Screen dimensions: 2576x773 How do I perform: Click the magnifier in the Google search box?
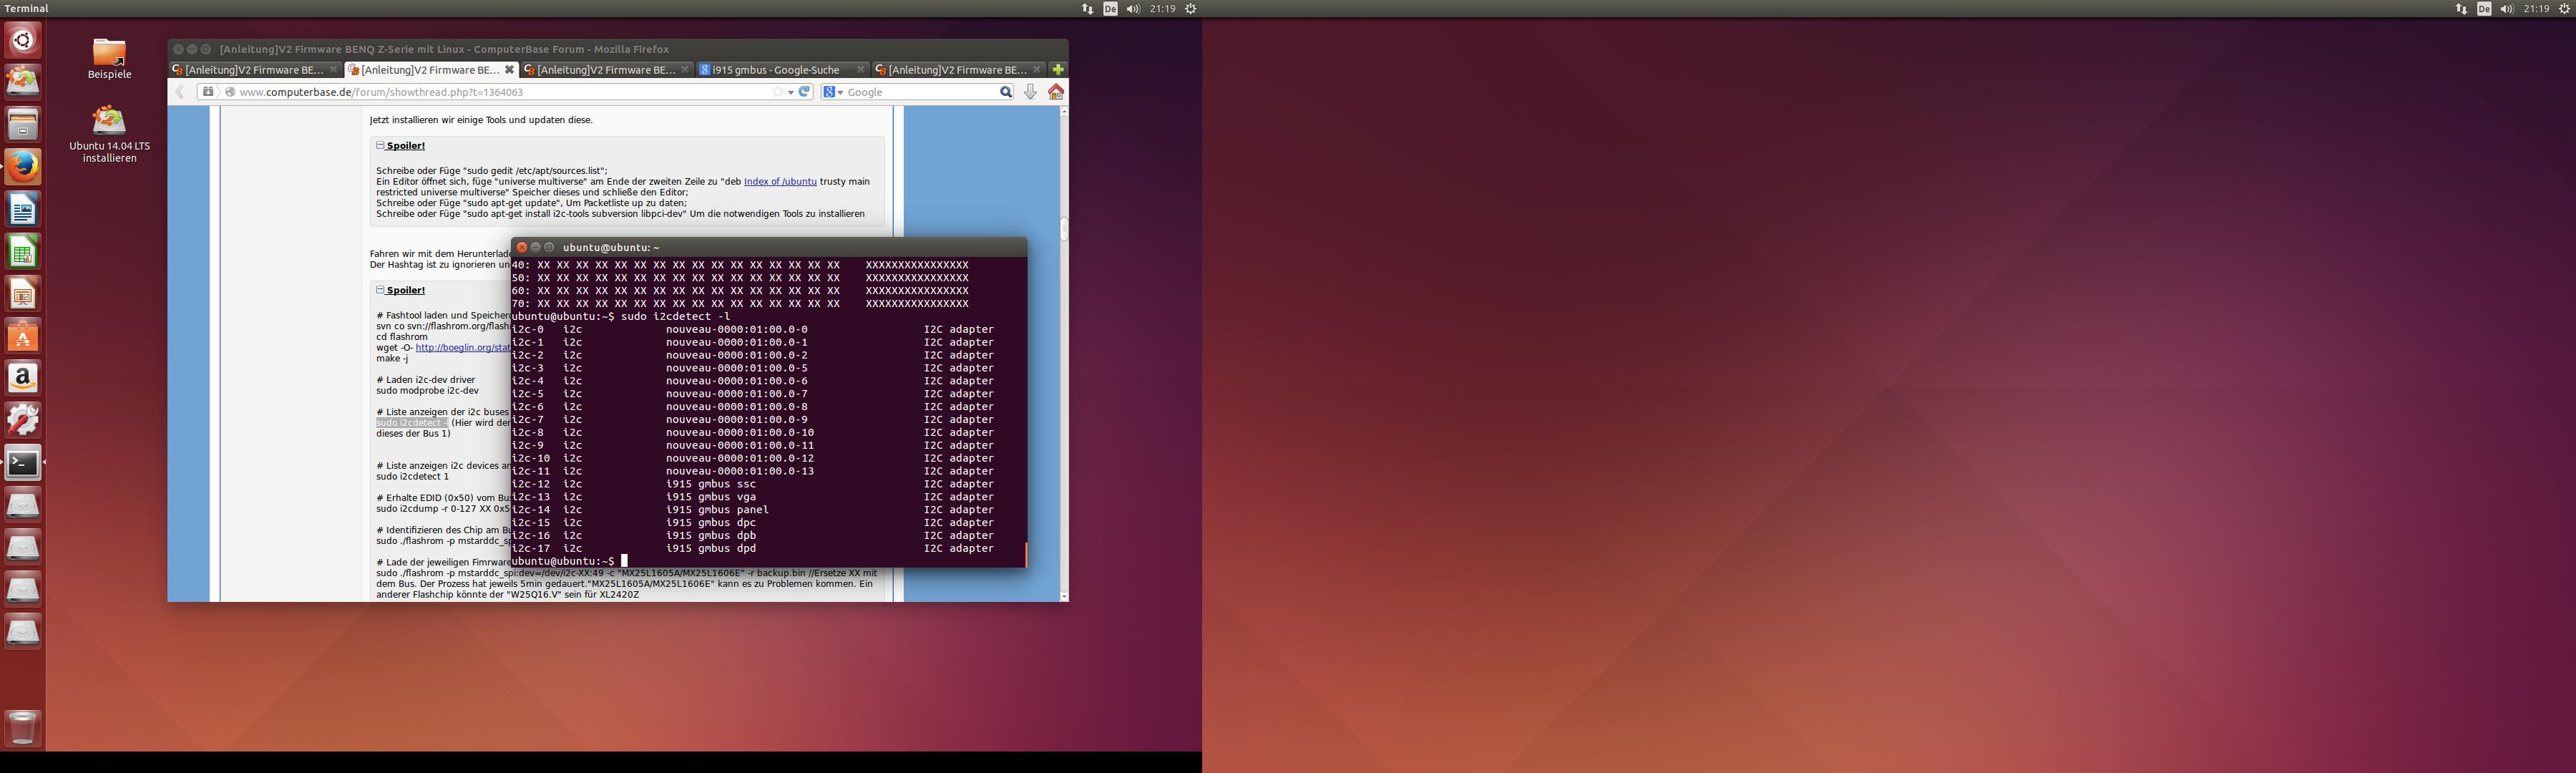click(x=1006, y=92)
